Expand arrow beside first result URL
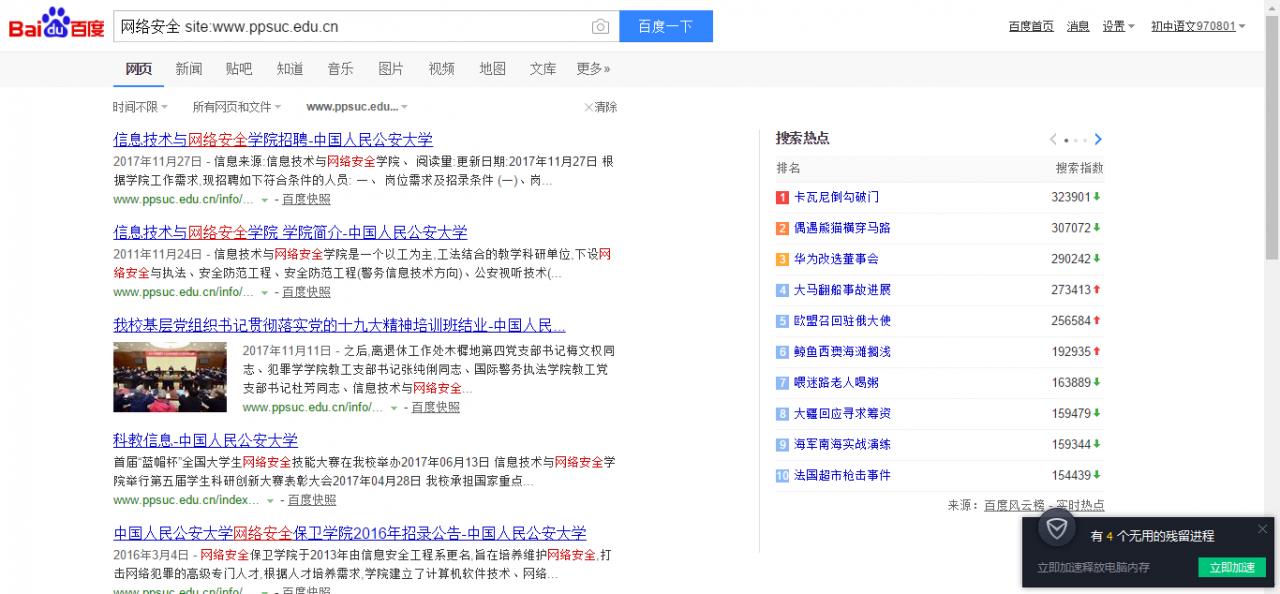The image size is (1280, 594). point(265,200)
